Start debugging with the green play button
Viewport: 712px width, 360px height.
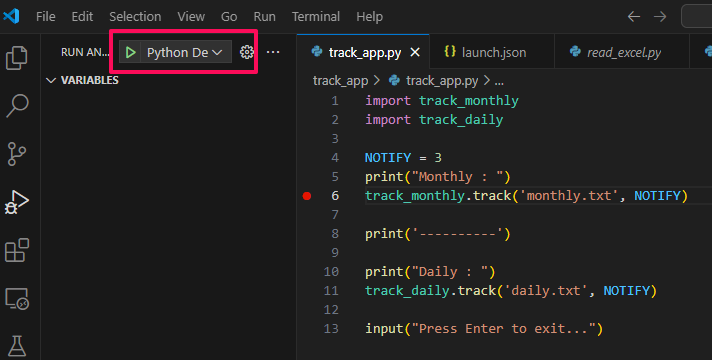tap(130, 53)
